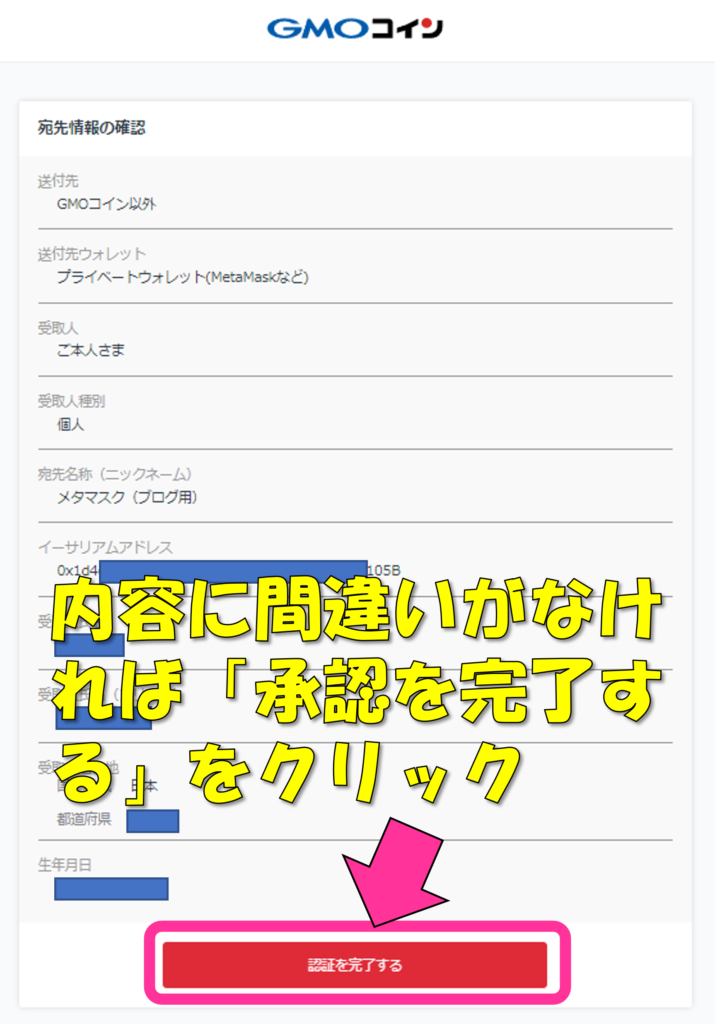This screenshot has width=715, height=1024.
Task: Click the 都道府県 label
Action: [84, 819]
